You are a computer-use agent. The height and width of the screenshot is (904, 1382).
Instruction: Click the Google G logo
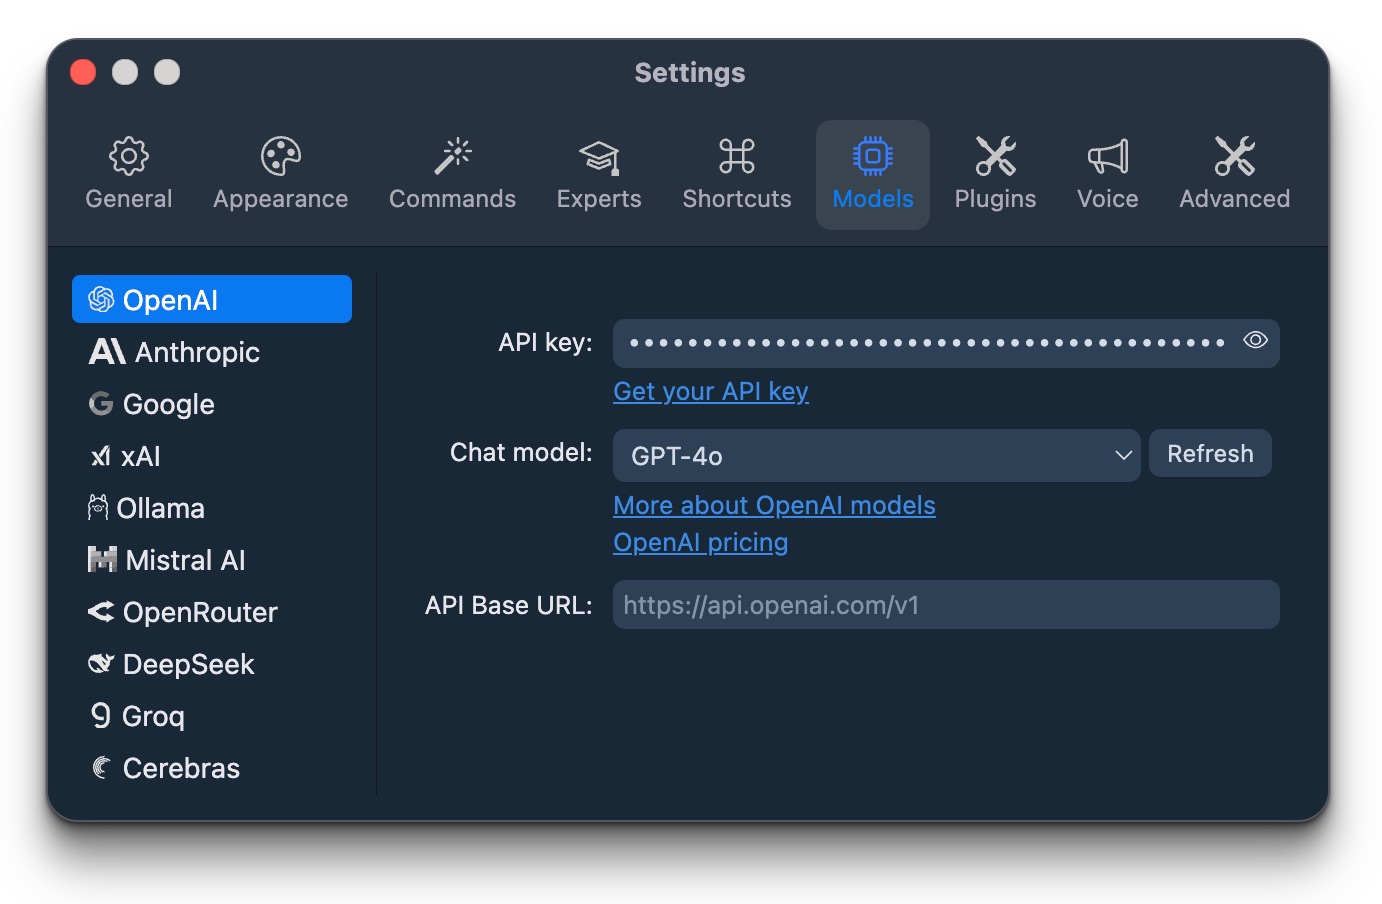coord(101,403)
